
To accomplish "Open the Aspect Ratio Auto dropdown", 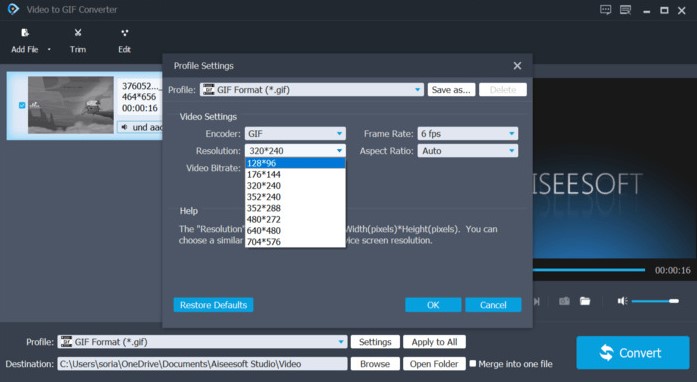I will tap(468, 151).
